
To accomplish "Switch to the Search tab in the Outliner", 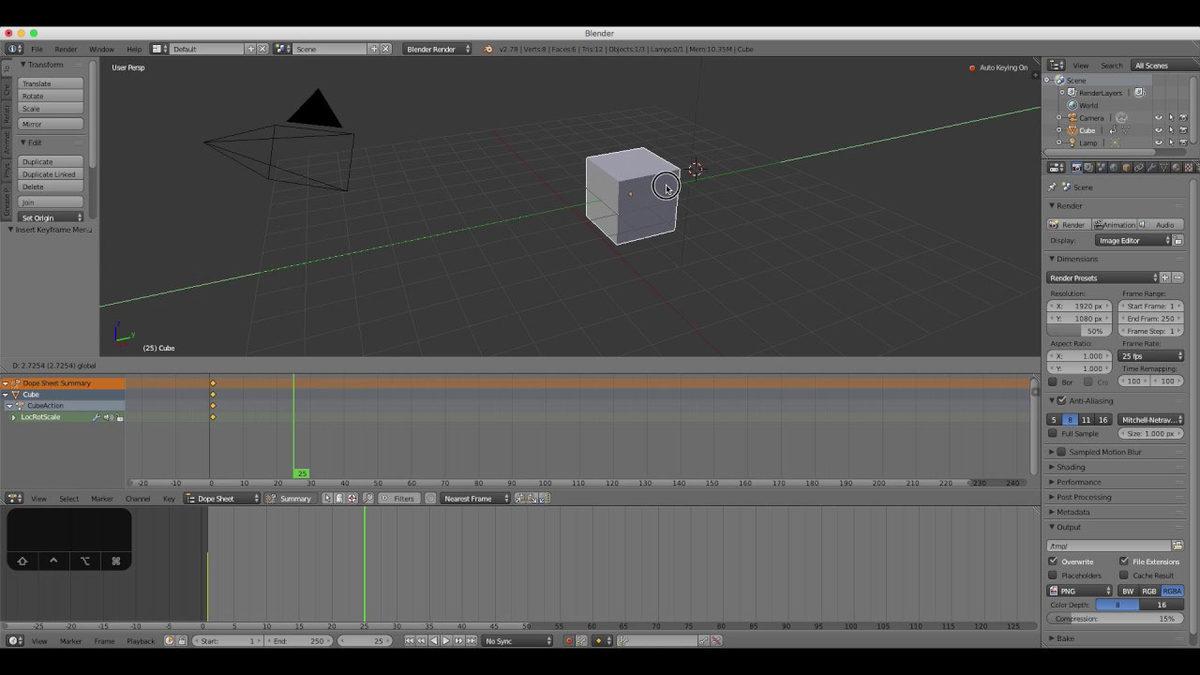I will pos(1111,65).
